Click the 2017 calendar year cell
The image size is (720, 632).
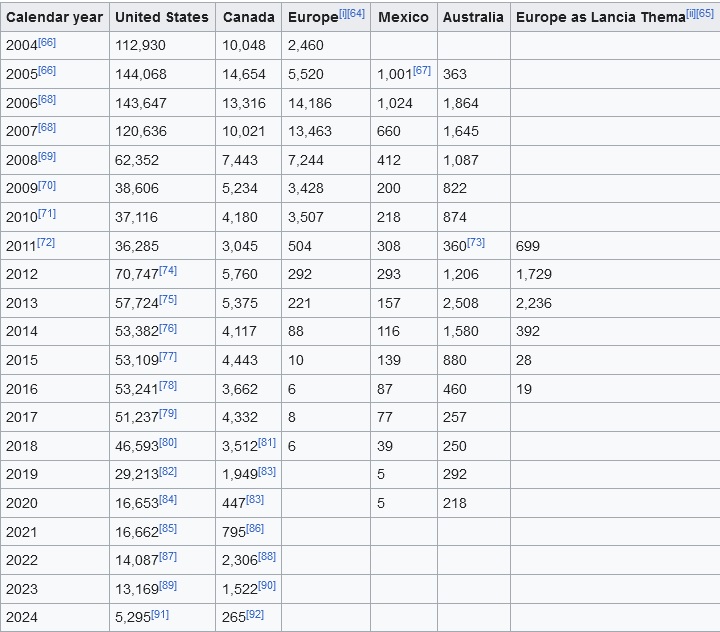click(55, 417)
